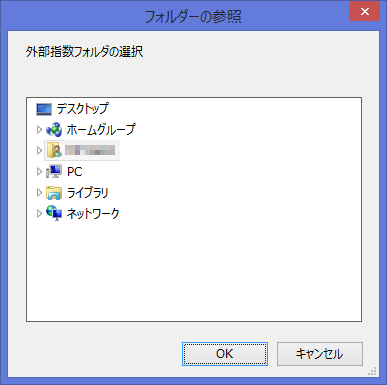Click the Libraries folder icon
This screenshot has height=385, width=387.
point(54,192)
